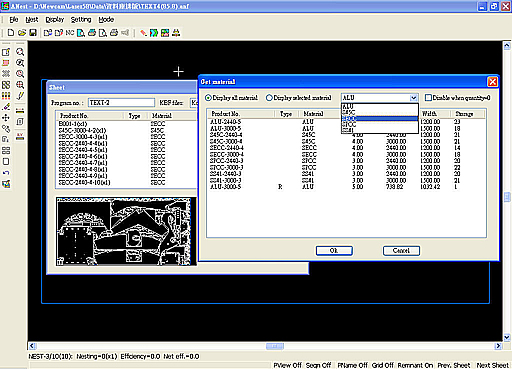The image size is (512, 369).
Task: Choose ALU from the open material list
Action: (380, 107)
